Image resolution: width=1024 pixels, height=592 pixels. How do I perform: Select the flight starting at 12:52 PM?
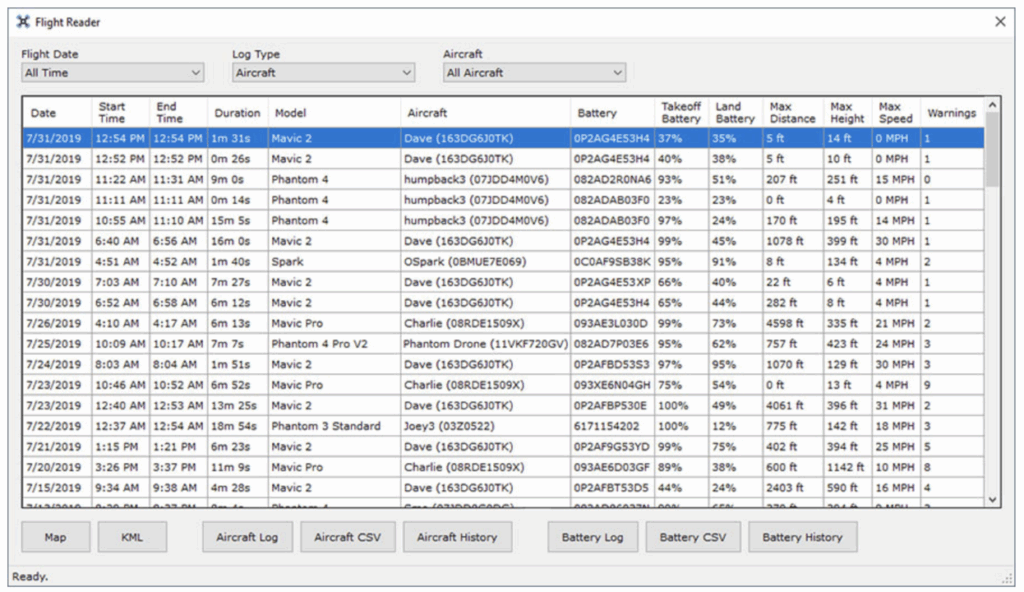pos(504,159)
